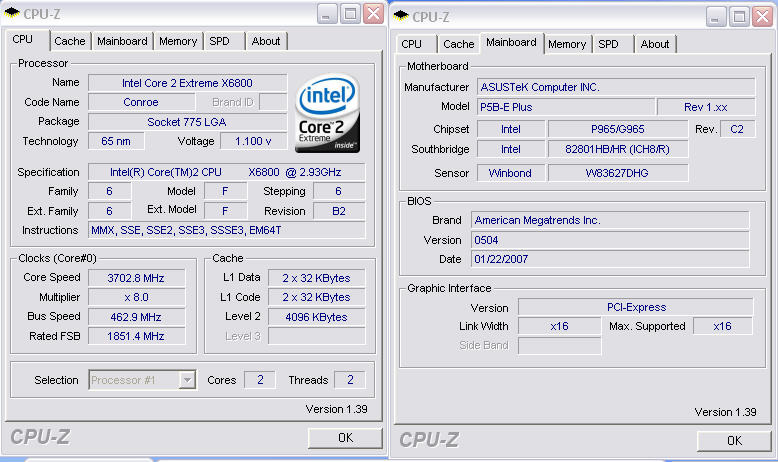Close the right CPU-Z window
Image resolution: width=778 pixels, height=462 pixels.
[763, 17]
